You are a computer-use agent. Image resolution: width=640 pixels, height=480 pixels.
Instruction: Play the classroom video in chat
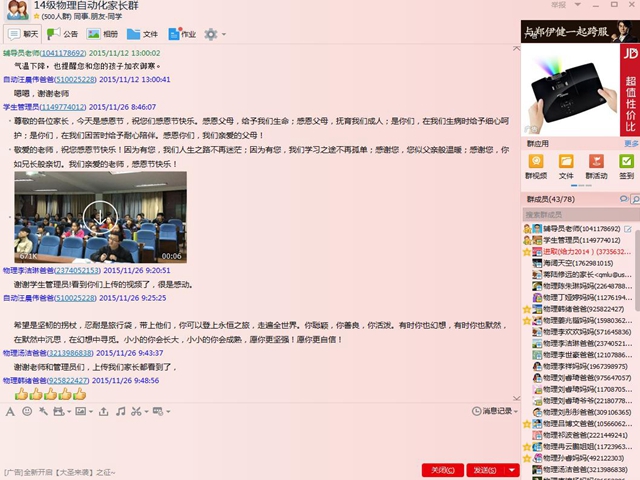(100, 216)
